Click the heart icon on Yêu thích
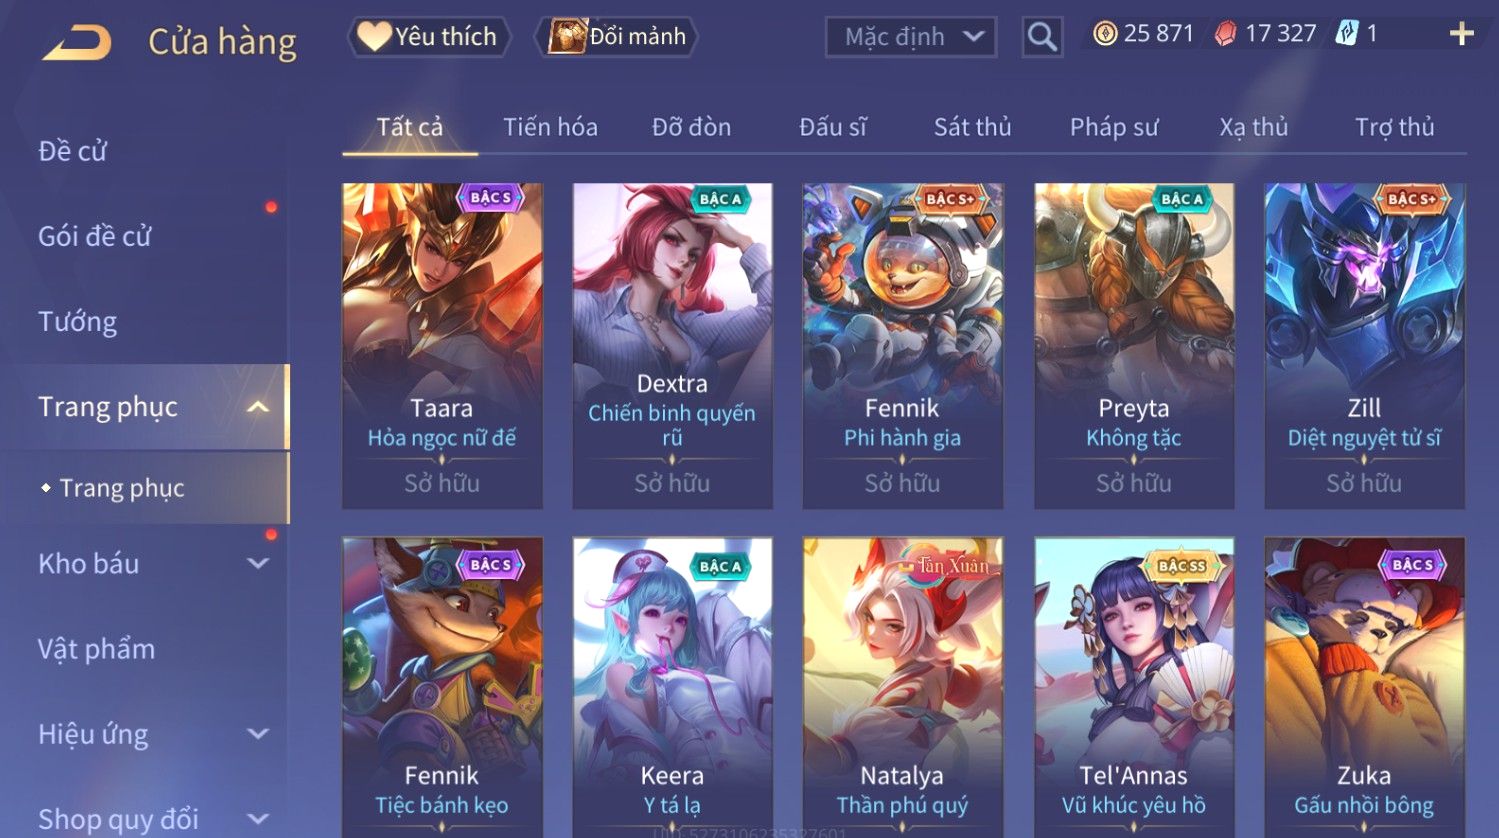The image size is (1499, 838). (x=374, y=37)
